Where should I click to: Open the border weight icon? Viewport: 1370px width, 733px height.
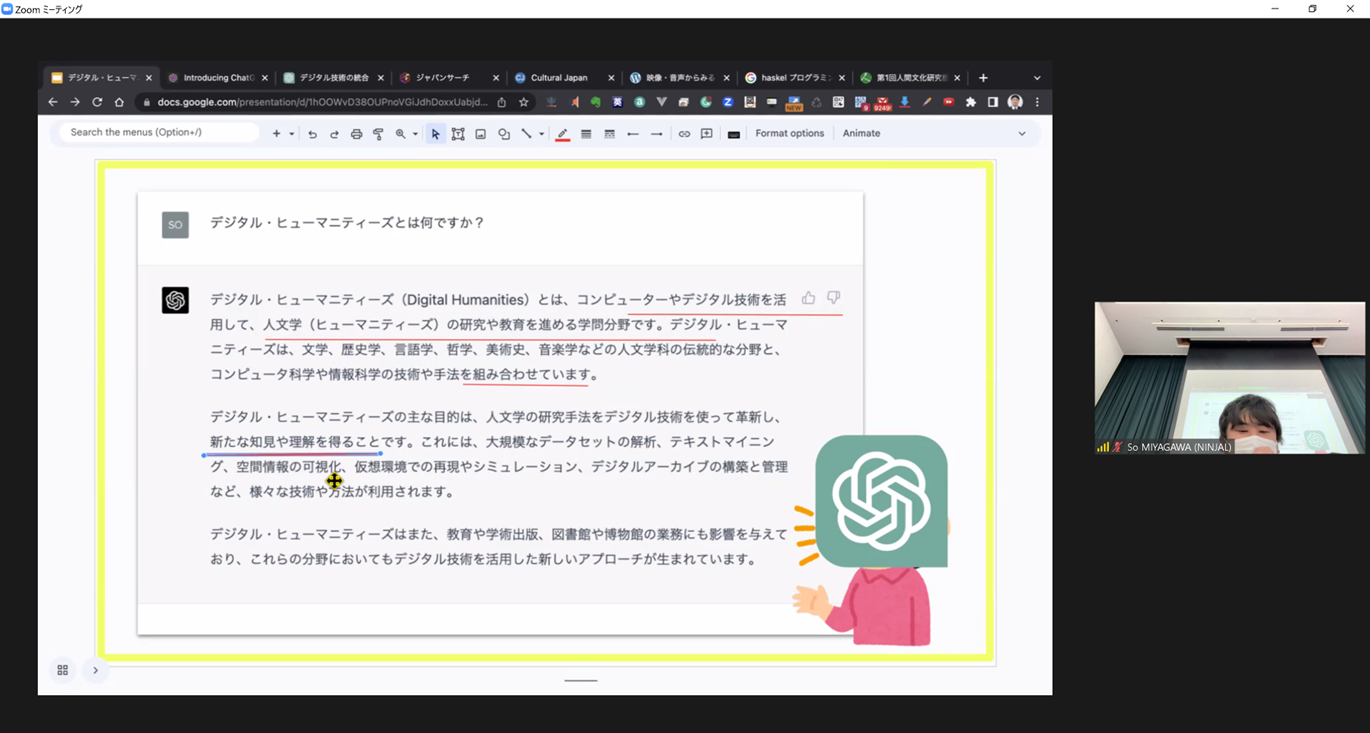[x=586, y=134]
